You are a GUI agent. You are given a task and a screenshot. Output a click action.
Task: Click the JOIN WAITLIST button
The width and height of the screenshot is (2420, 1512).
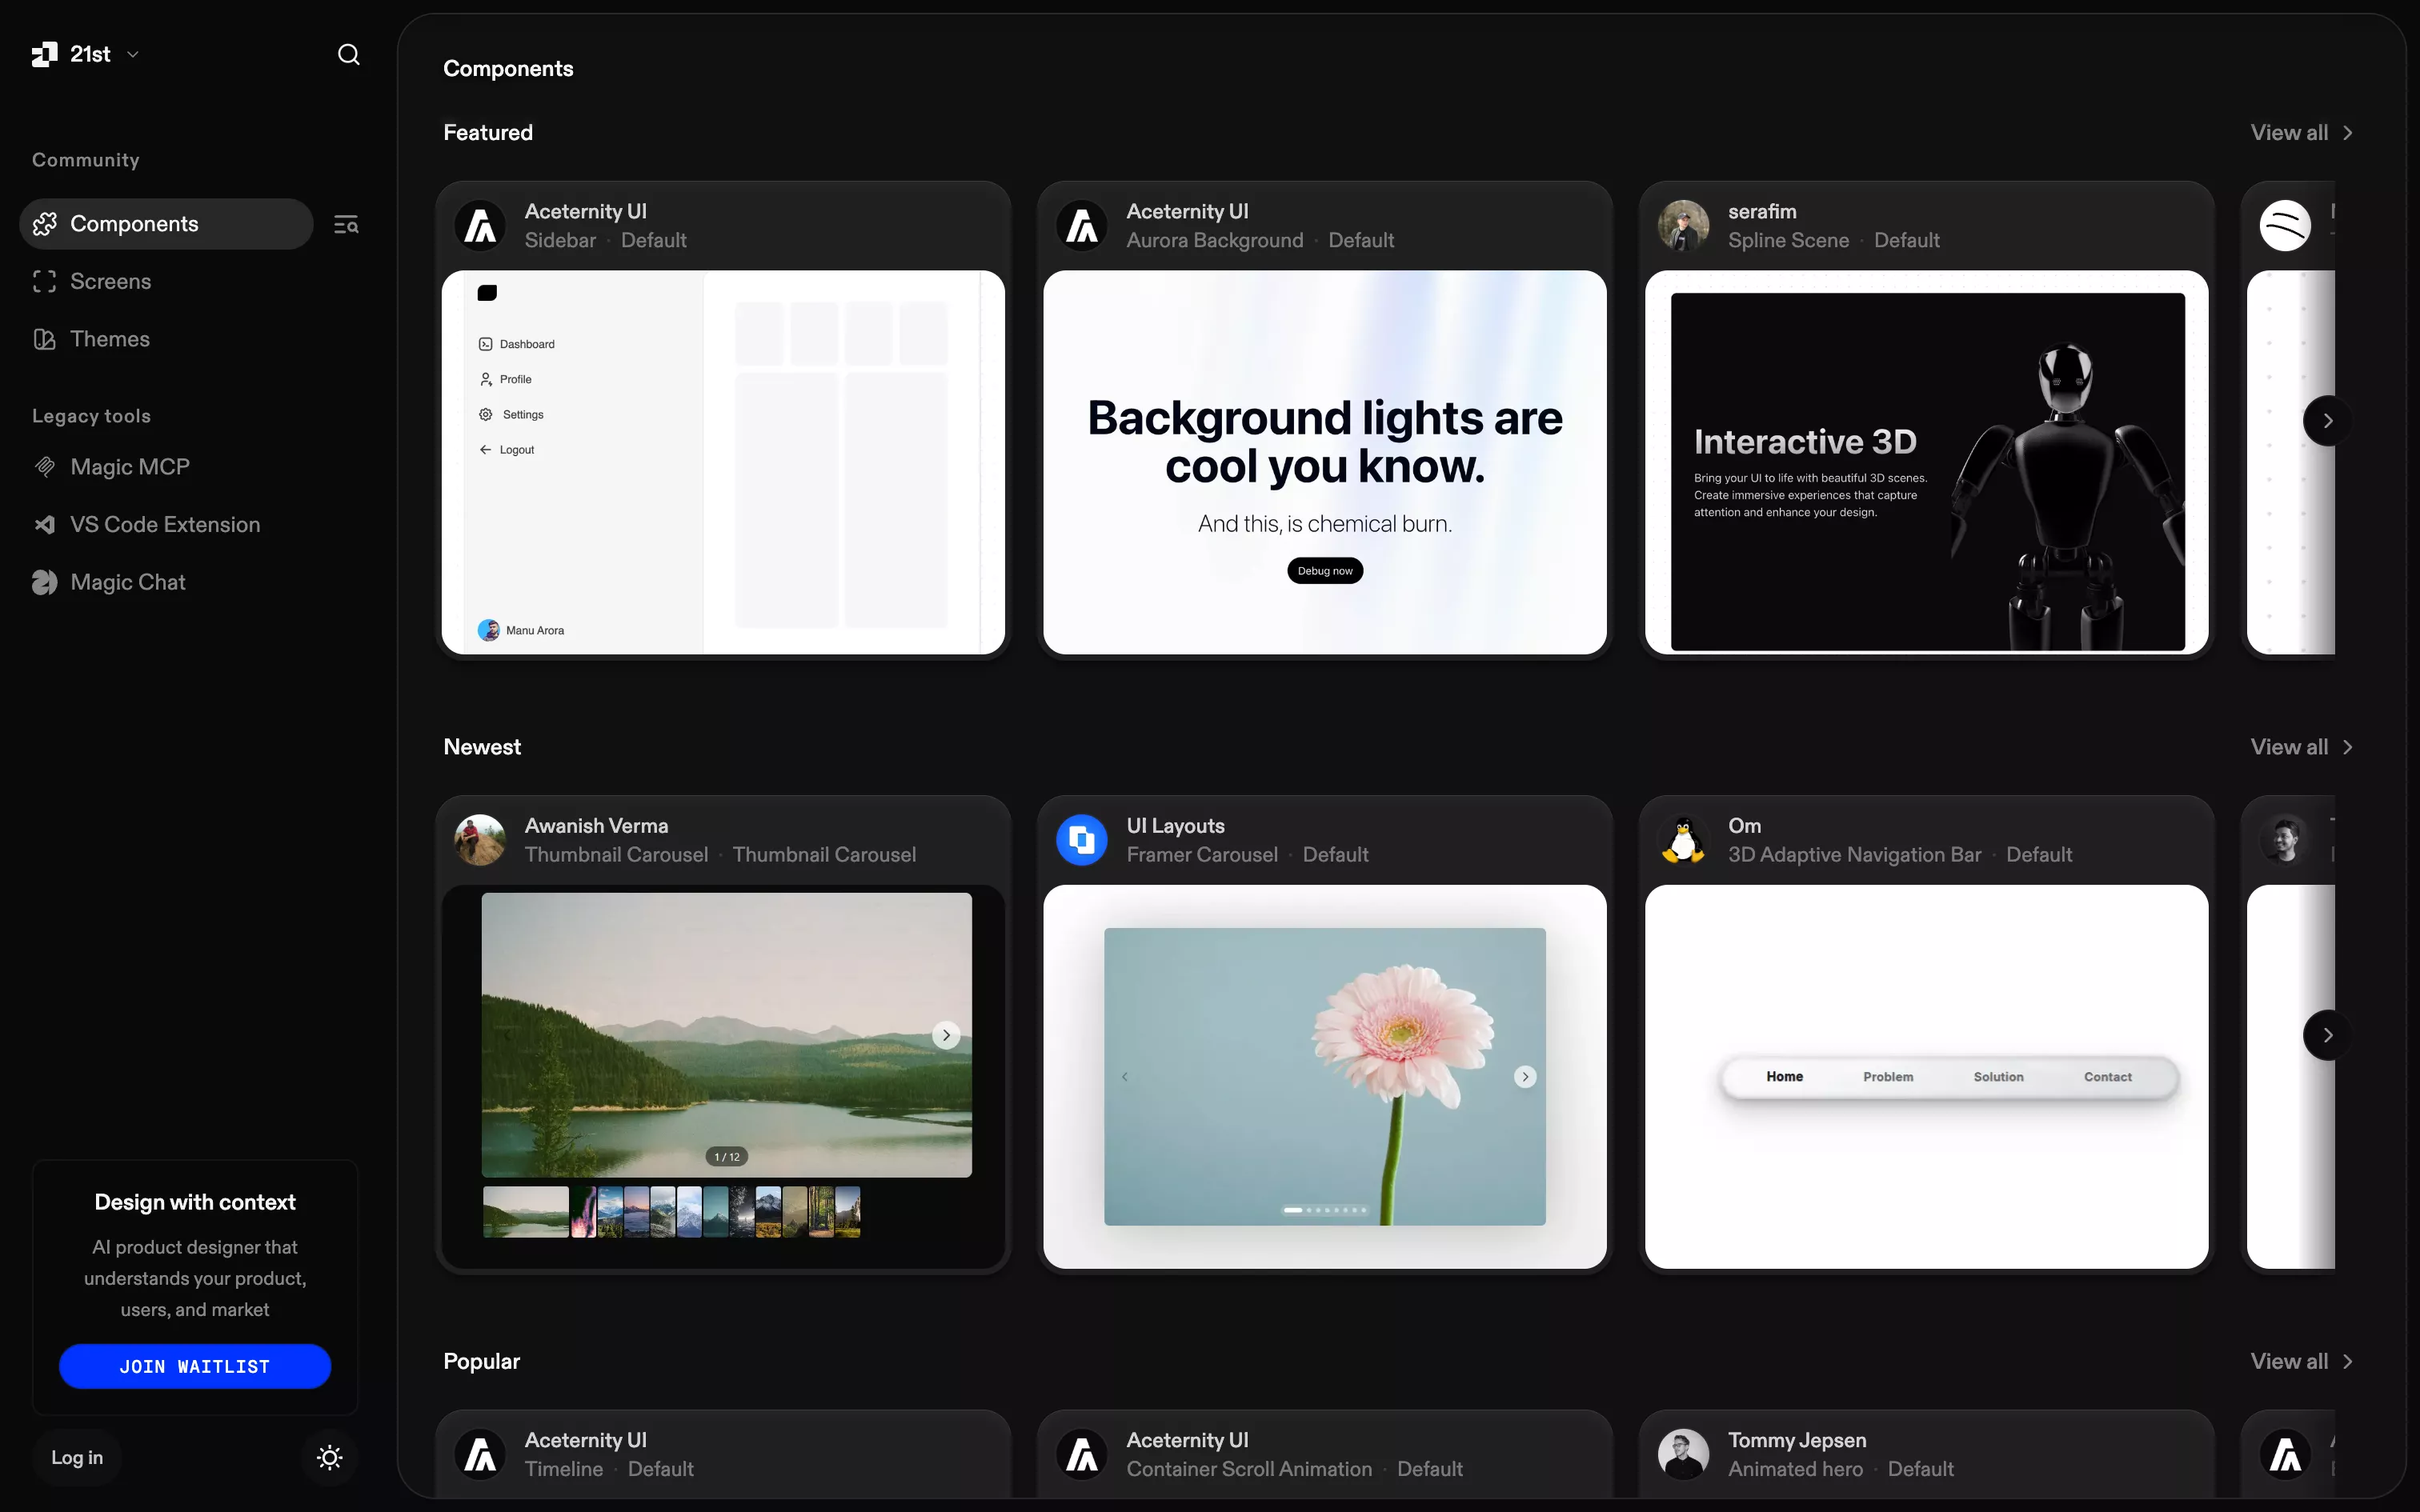pyautogui.click(x=195, y=1366)
